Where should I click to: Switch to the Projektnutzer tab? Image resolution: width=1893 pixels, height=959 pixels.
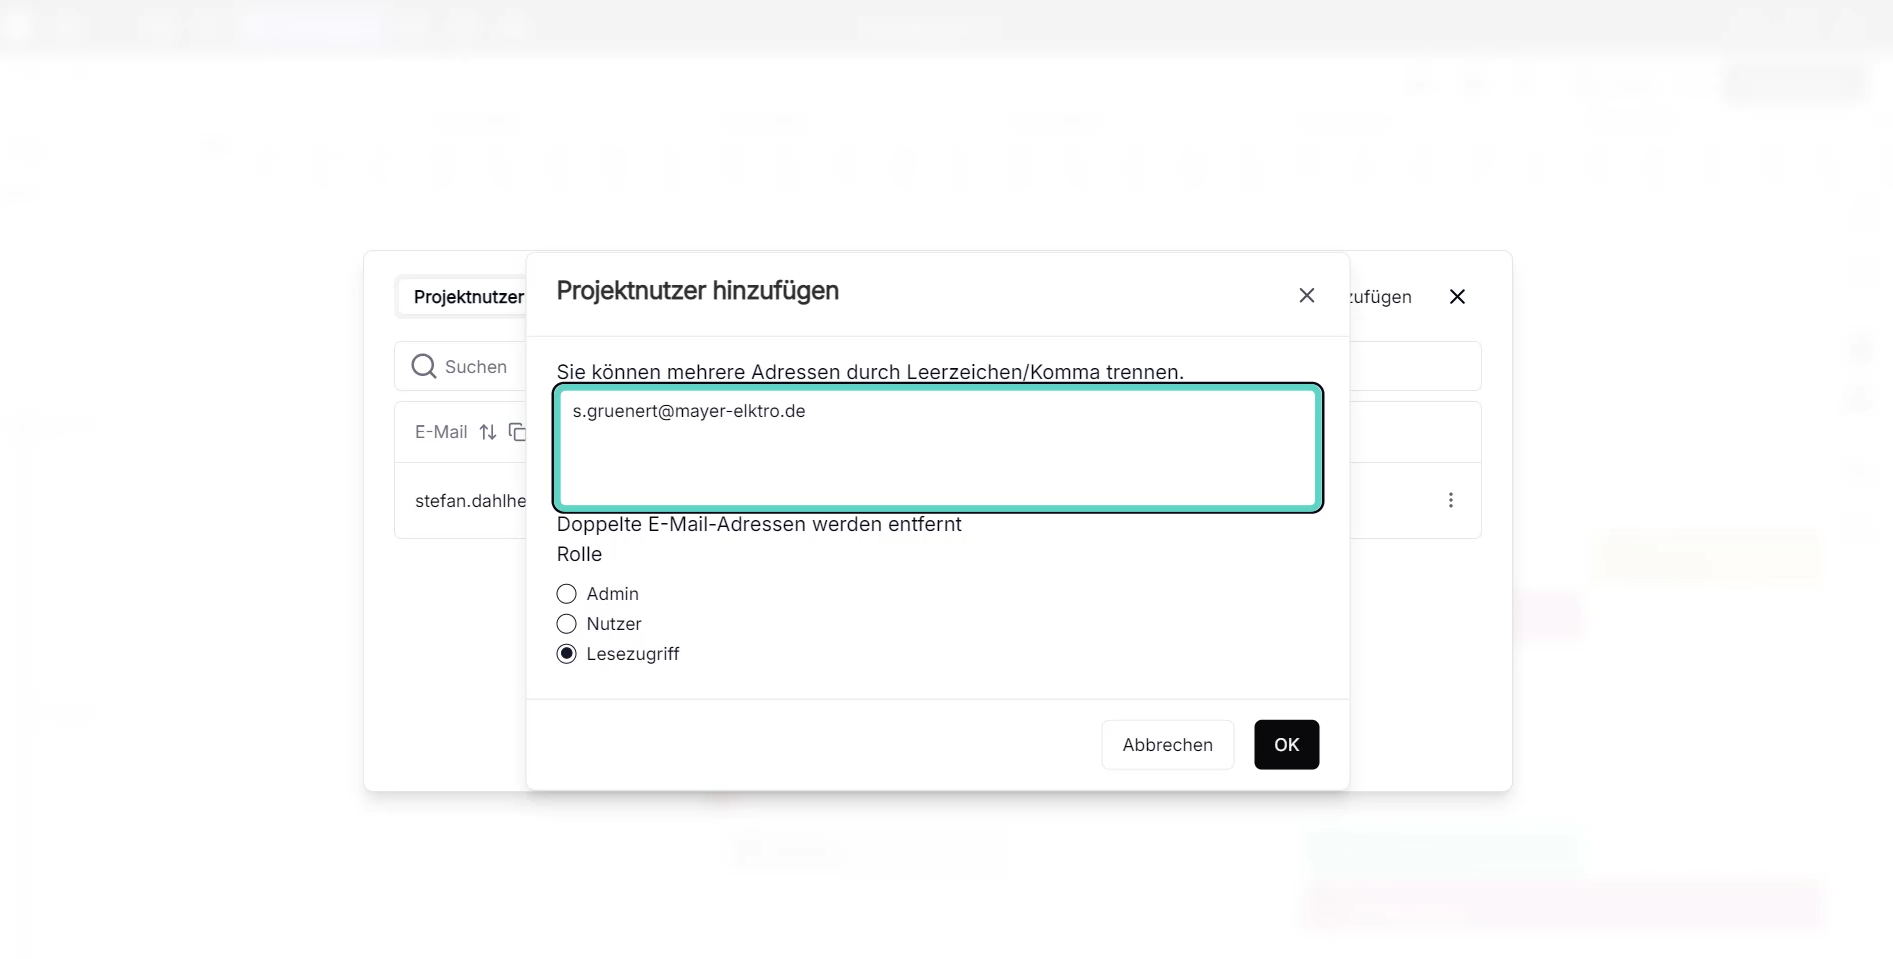(468, 297)
